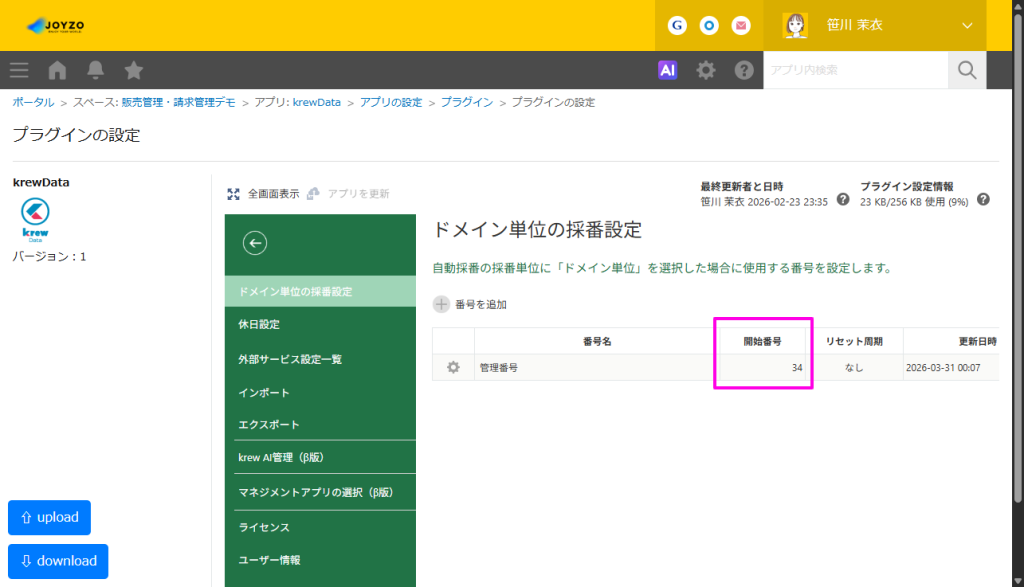Click the back arrow in green sidebar
The width and height of the screenshot is (1024, 587).
tap(255, 242)
